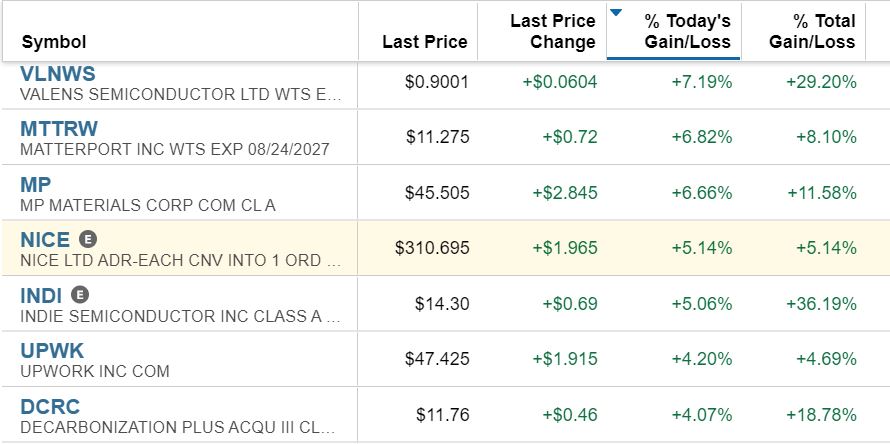The image size is (890, 444).
Task: Open the NICE ticker link
Action: pos(45,240)
